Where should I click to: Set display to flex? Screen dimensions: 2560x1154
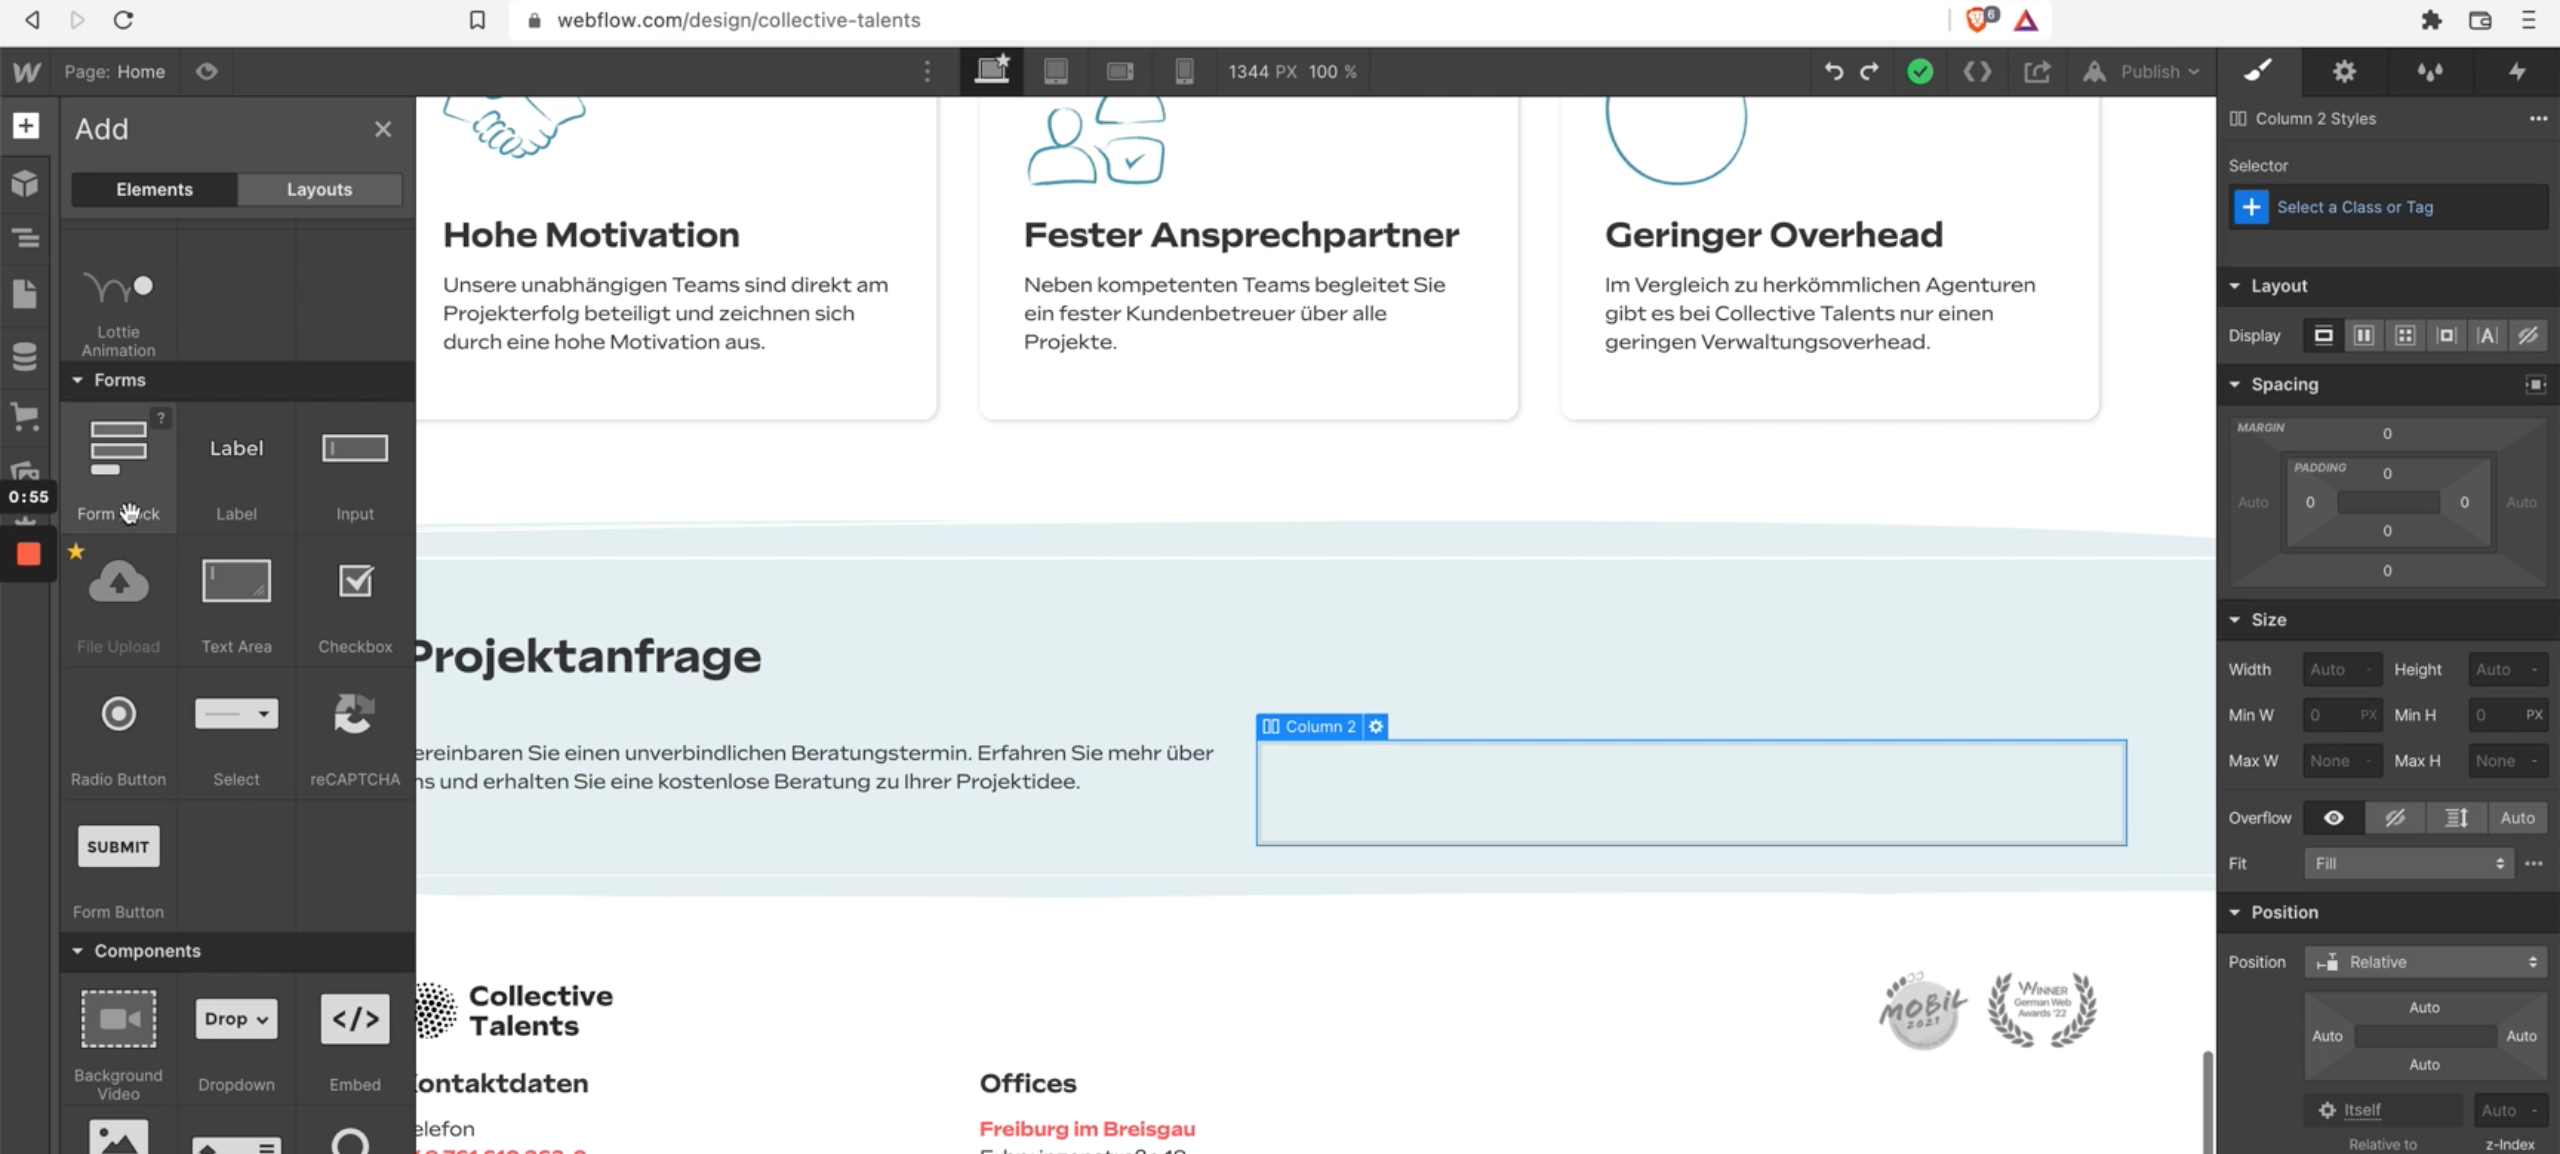[x=2364, y=335]
